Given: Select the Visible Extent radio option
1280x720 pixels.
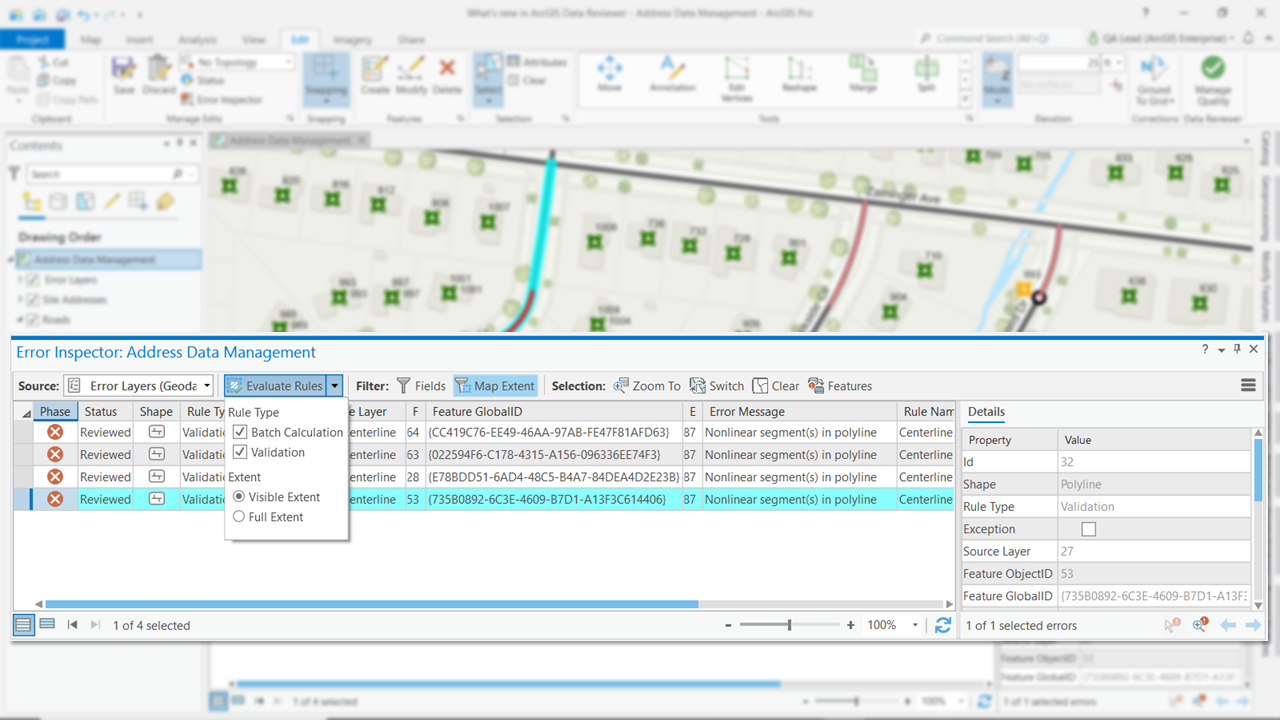Looking at the screenshot, I should click(238, 497).
